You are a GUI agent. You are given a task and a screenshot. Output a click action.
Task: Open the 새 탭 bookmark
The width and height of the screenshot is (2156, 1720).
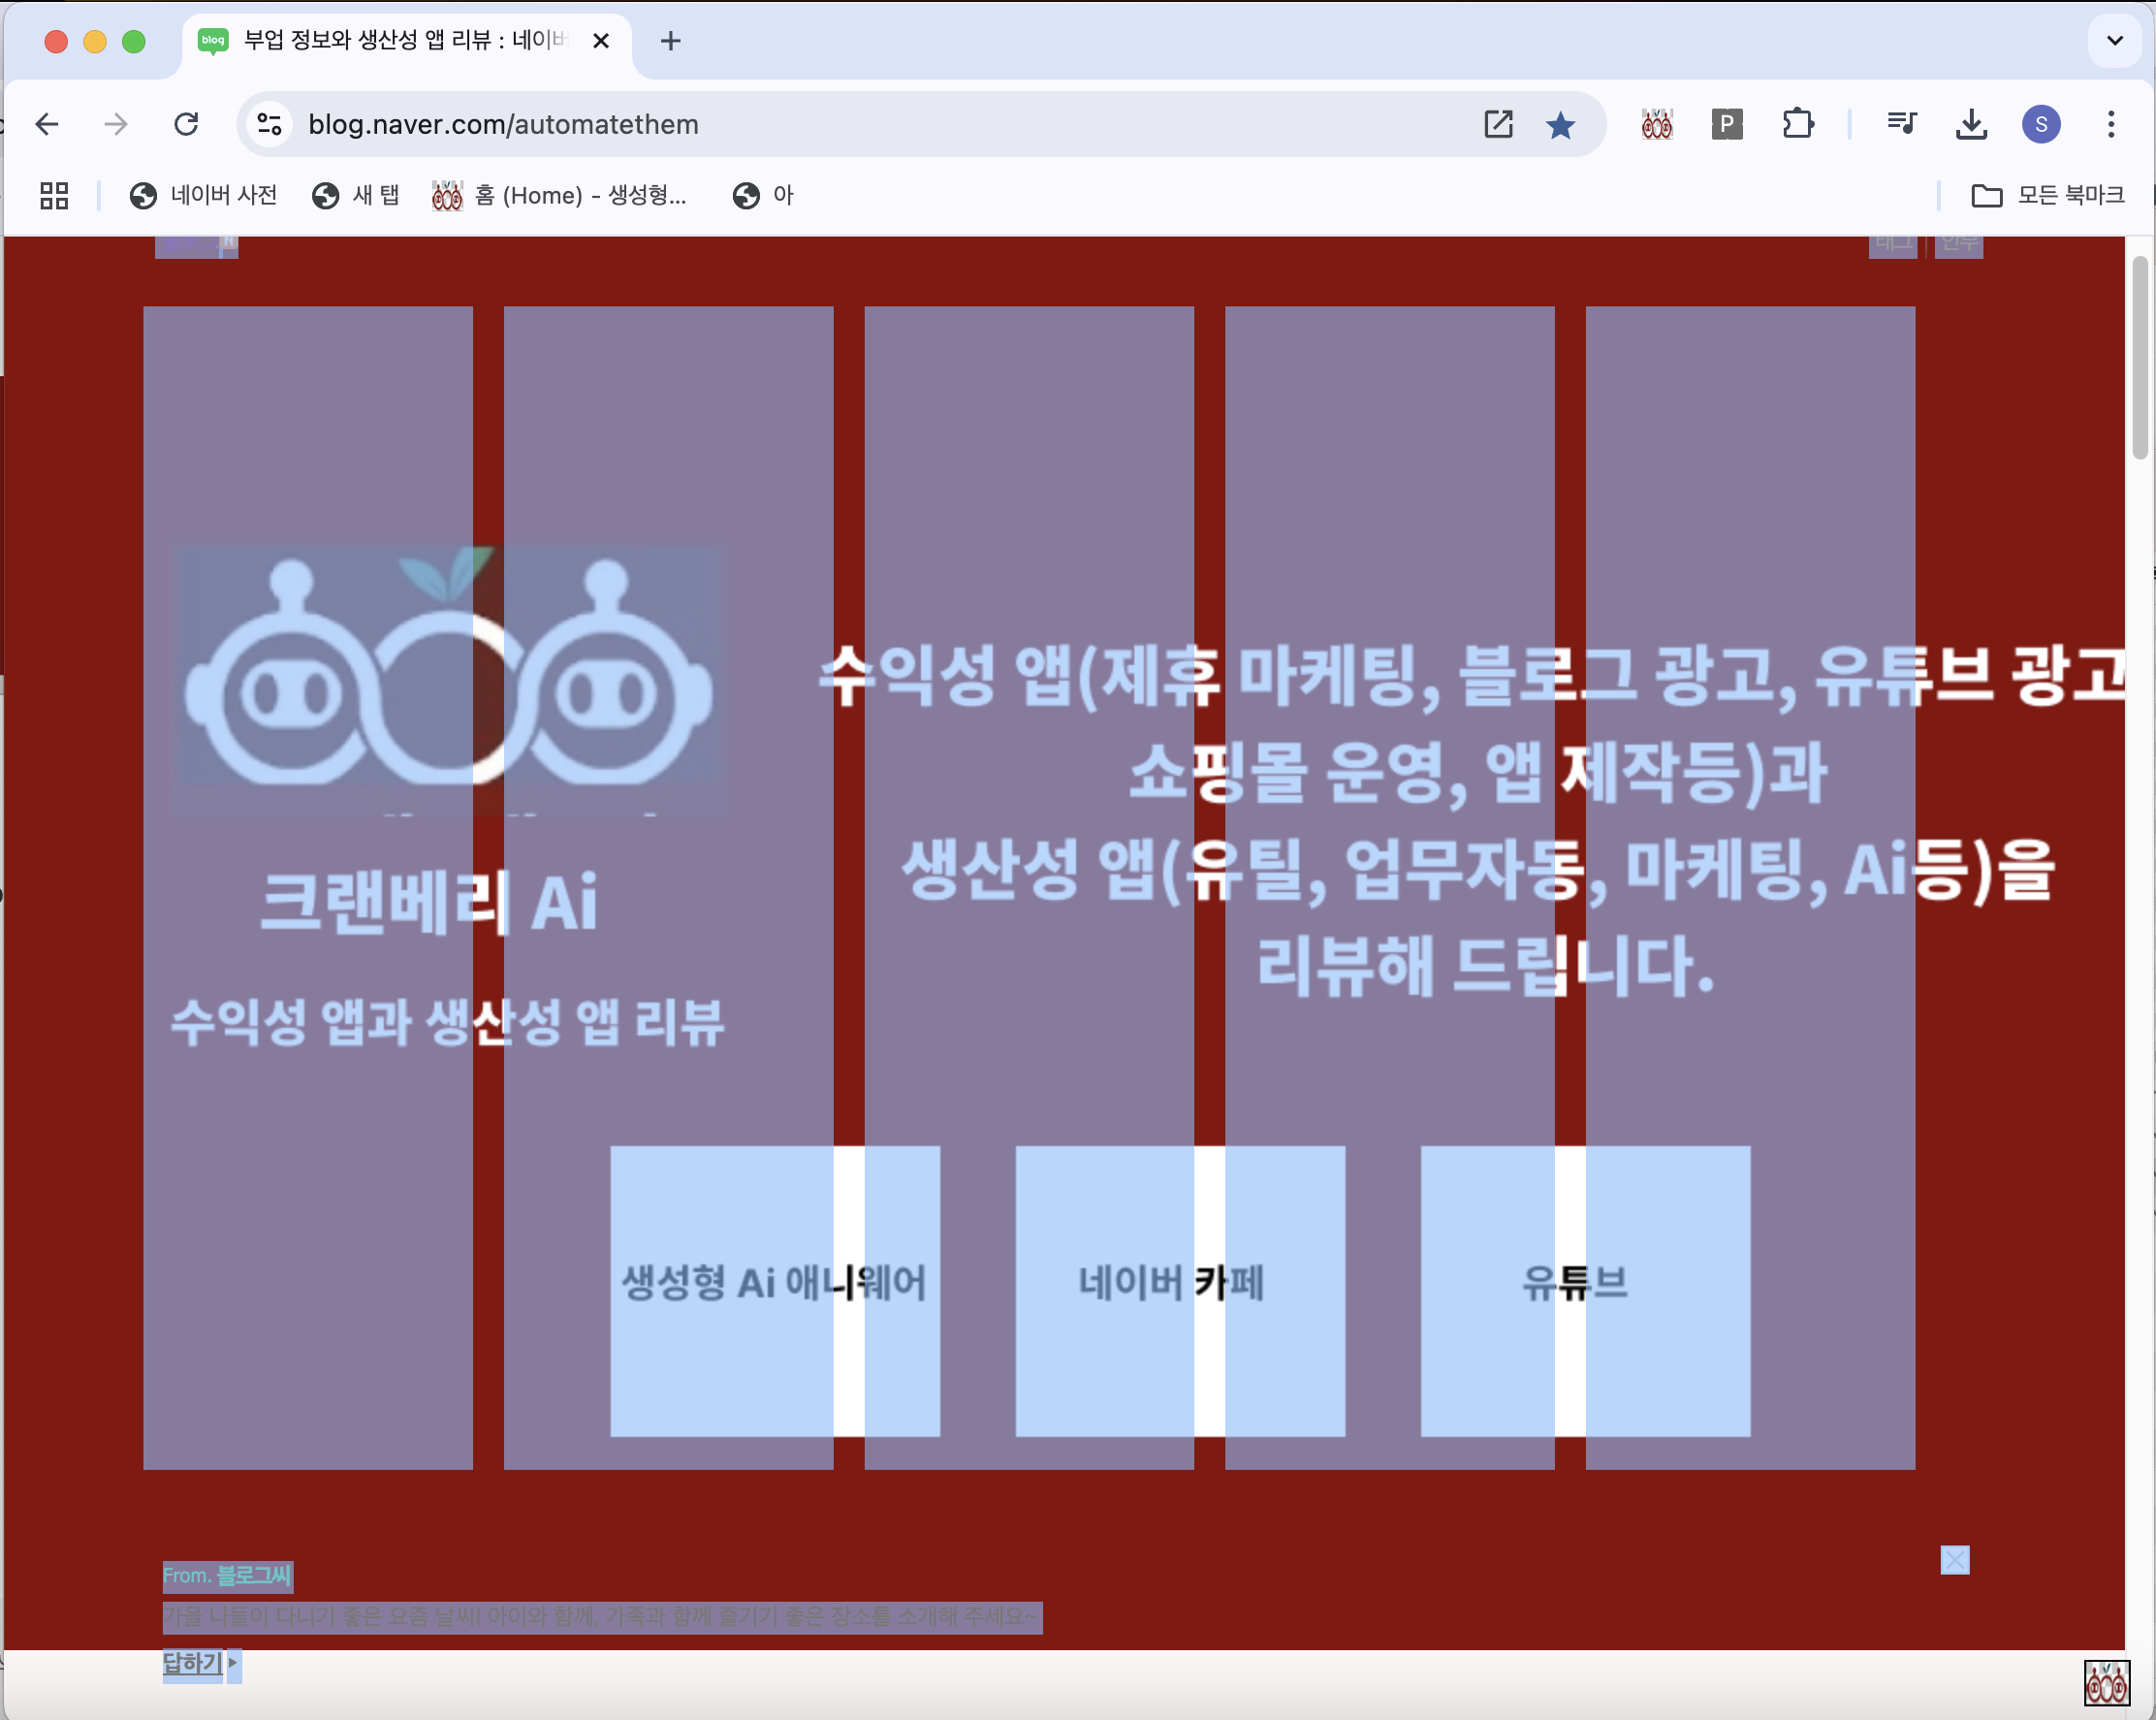click(356, 195)
